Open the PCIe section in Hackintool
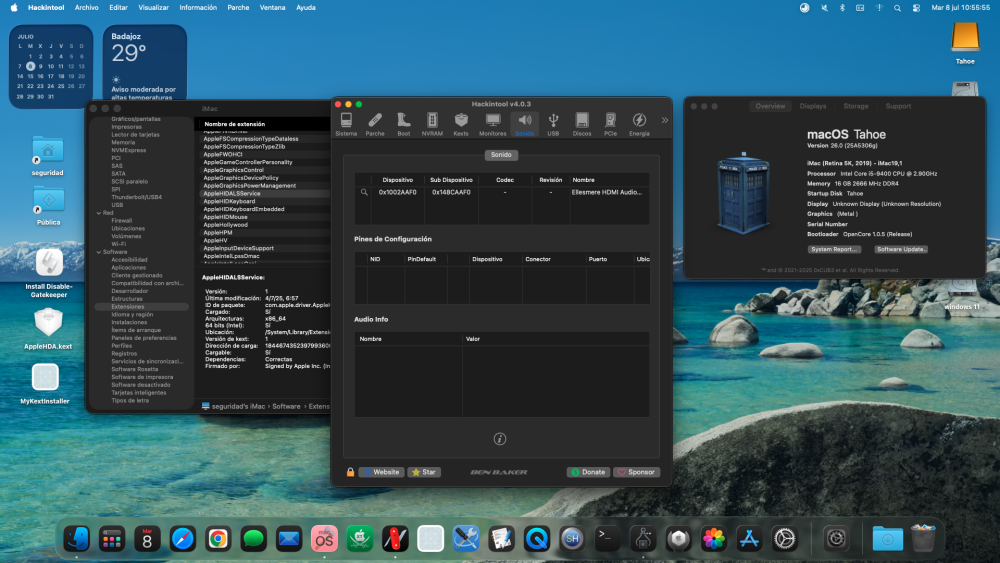Image resolution: width=1000 pixels, height=563 pixels. [610, 124]
